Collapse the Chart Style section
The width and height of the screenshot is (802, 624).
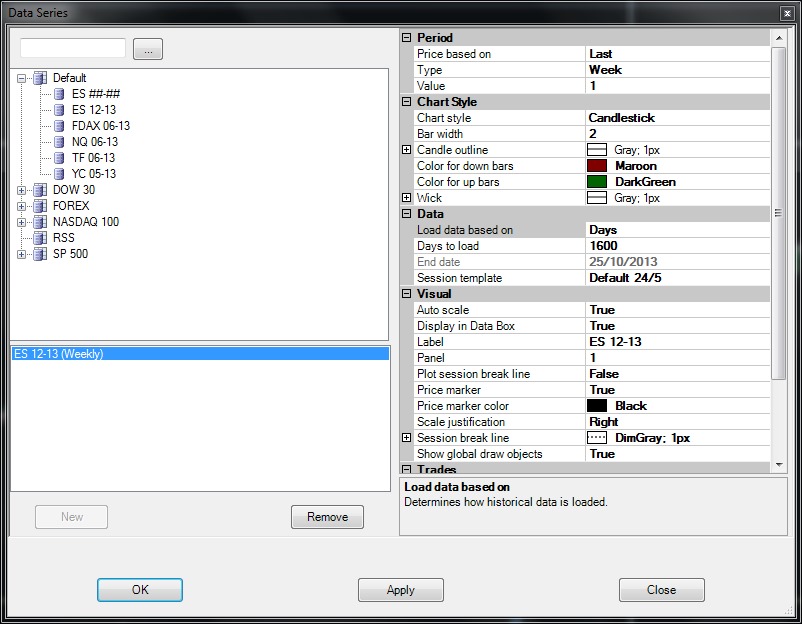[x=407, y=101]
